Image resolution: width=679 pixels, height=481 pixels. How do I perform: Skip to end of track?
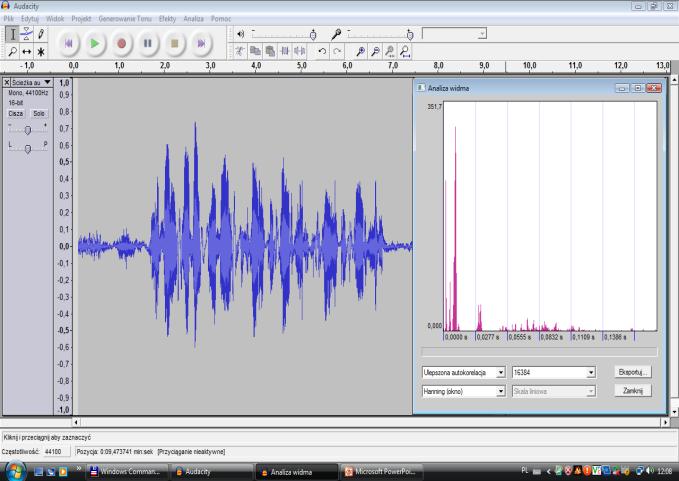point(201,43)
